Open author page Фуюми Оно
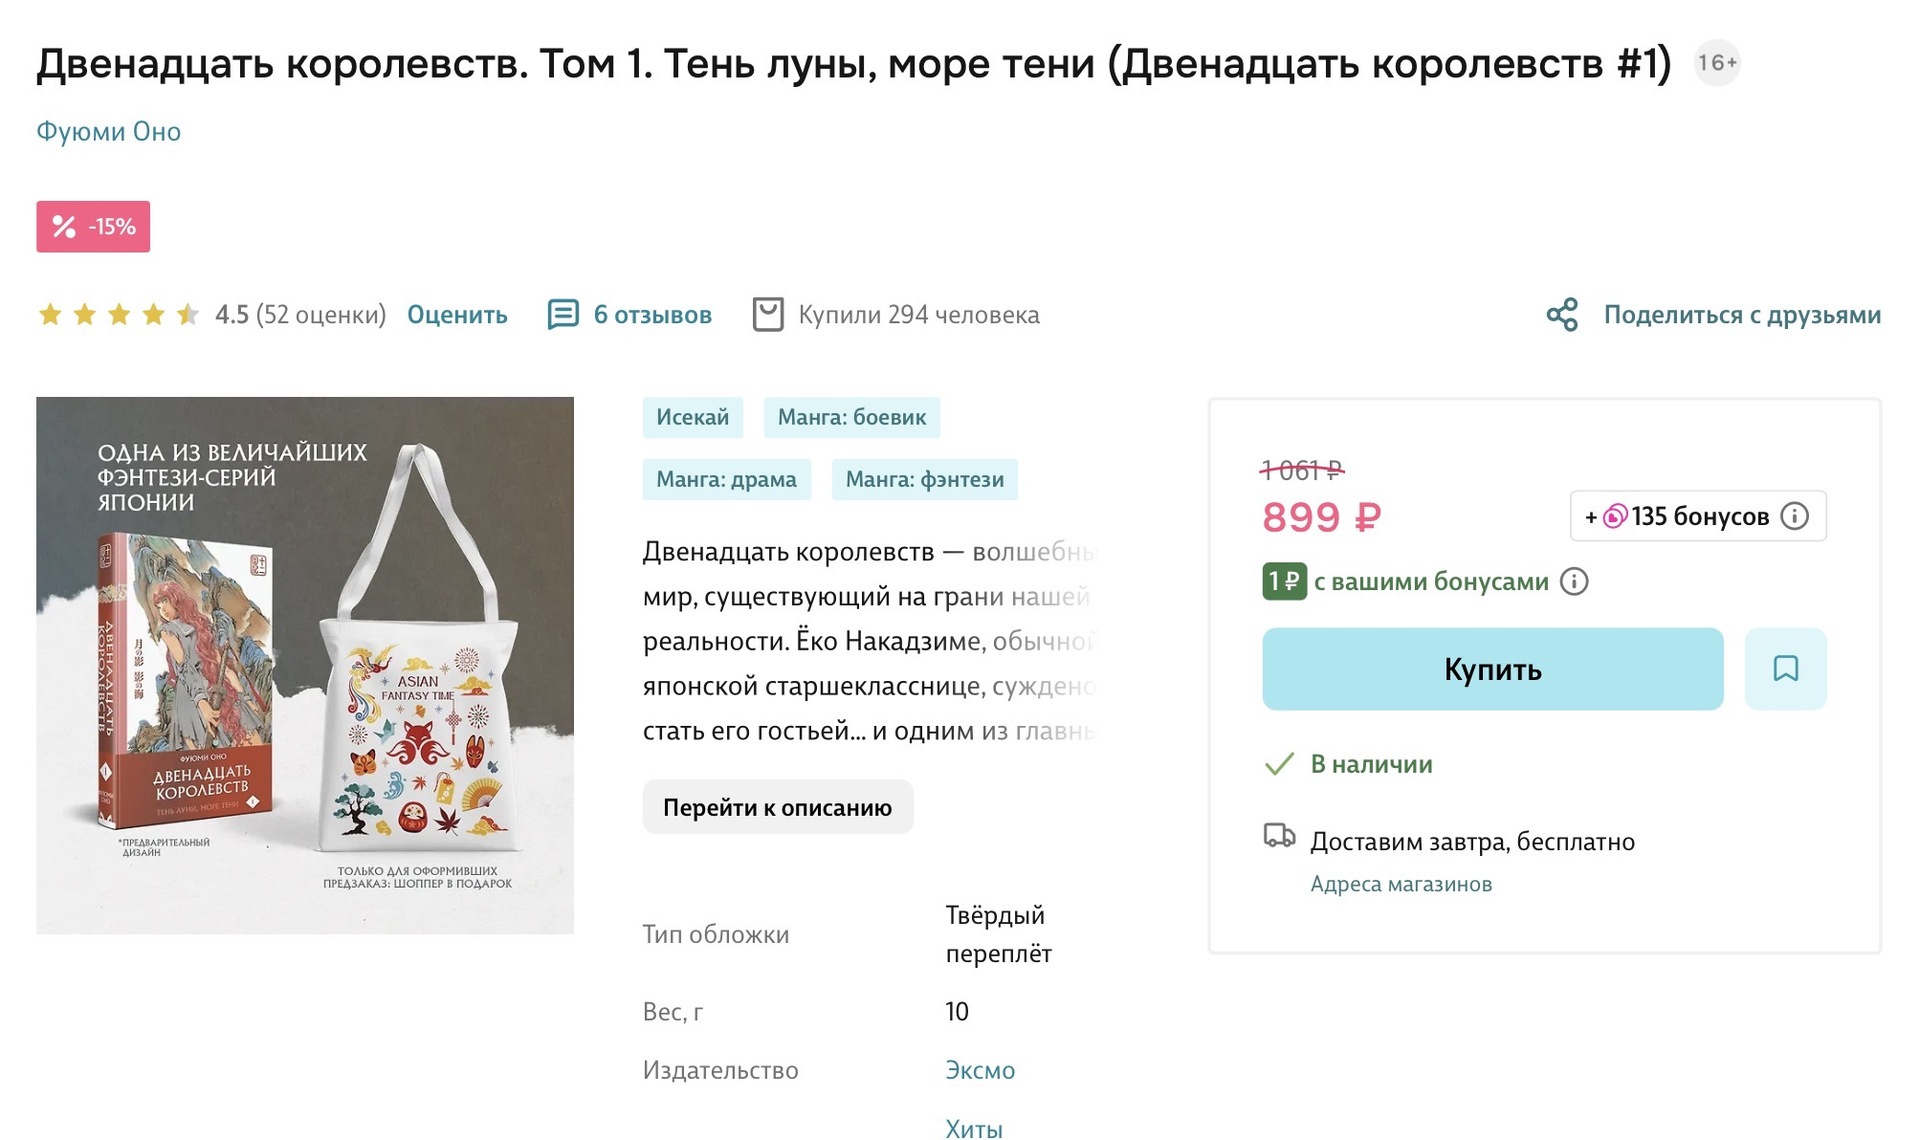Screen dimensions: 1920x1140 coord(109,132)
